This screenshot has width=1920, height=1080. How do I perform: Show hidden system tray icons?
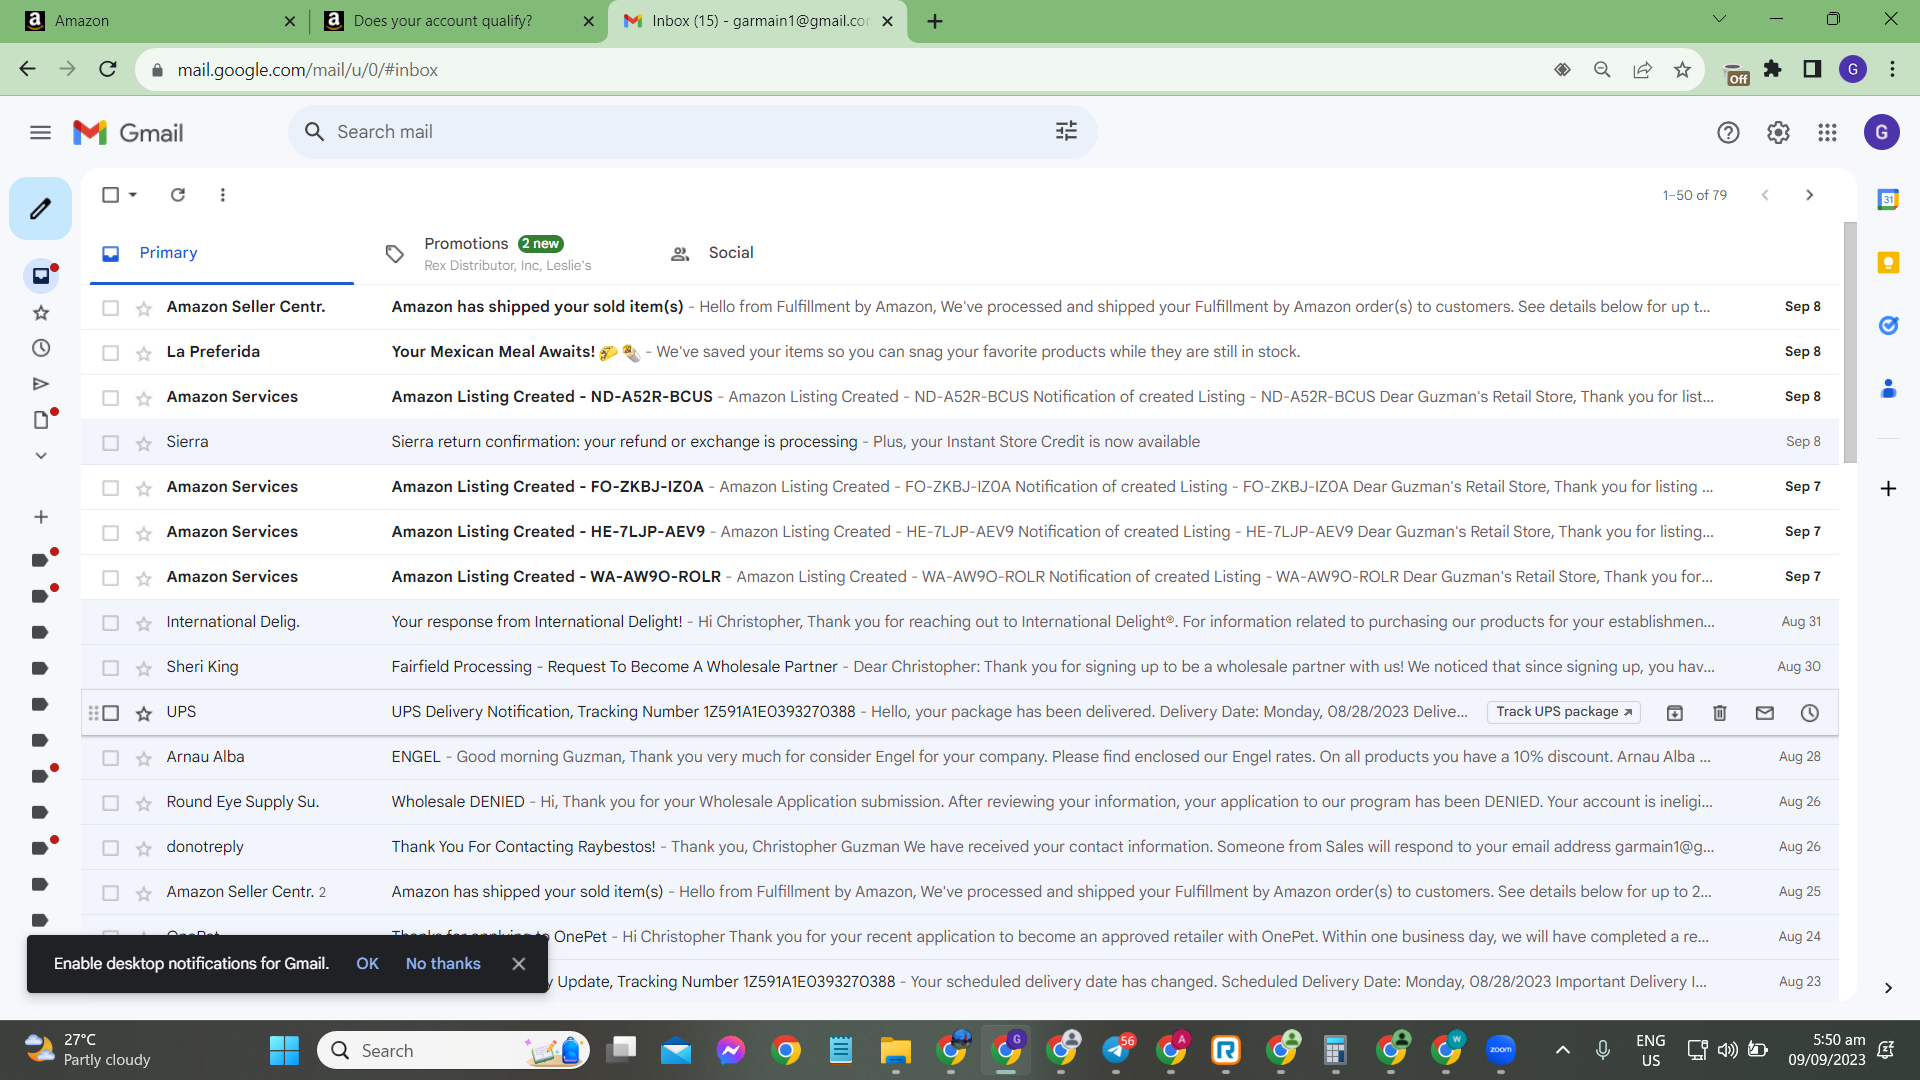[1562, 1050]
